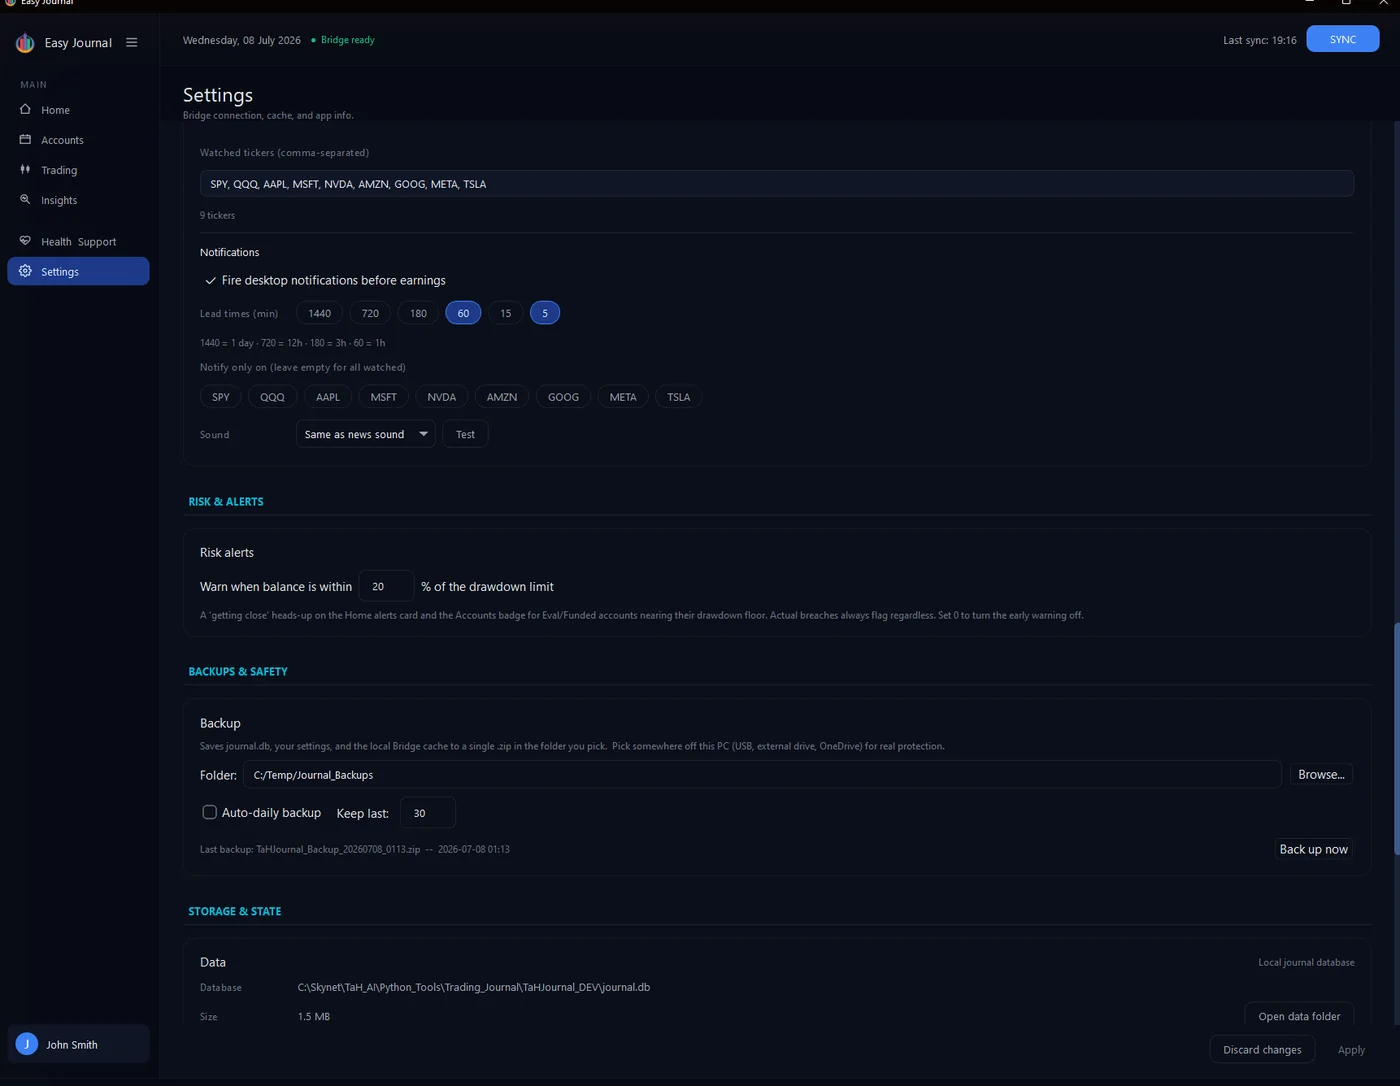Click Last sync: 19:16 text
Image resolution: width=1400 pixels, height=1086 pixels.
(1259, 40)
